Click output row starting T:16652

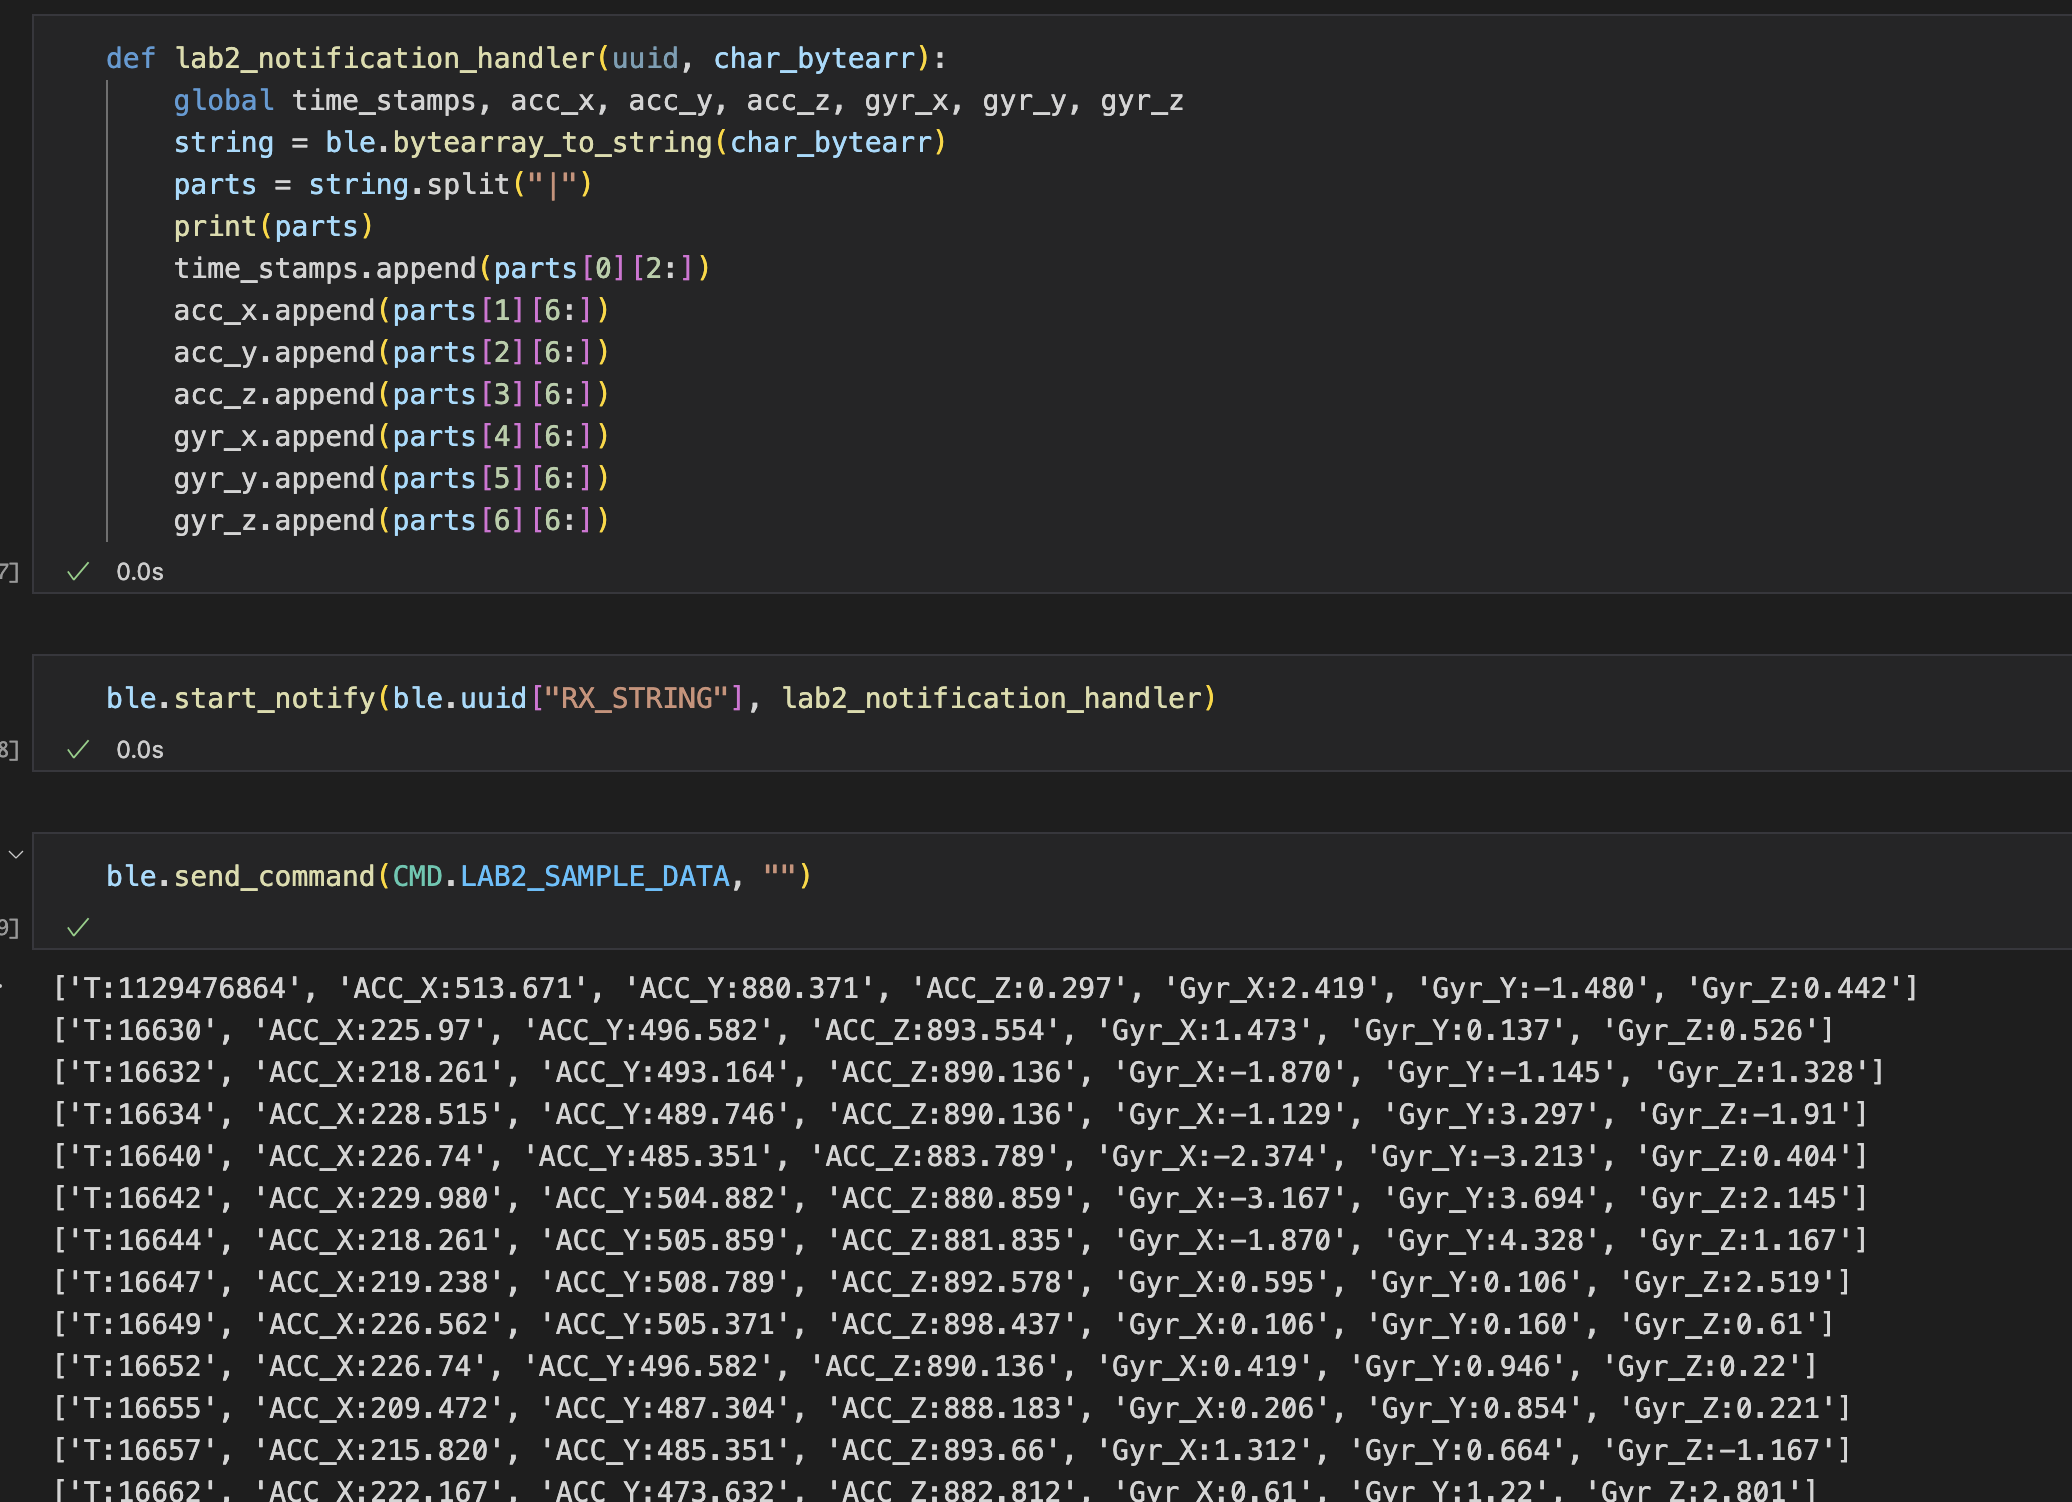point(936,1367)
